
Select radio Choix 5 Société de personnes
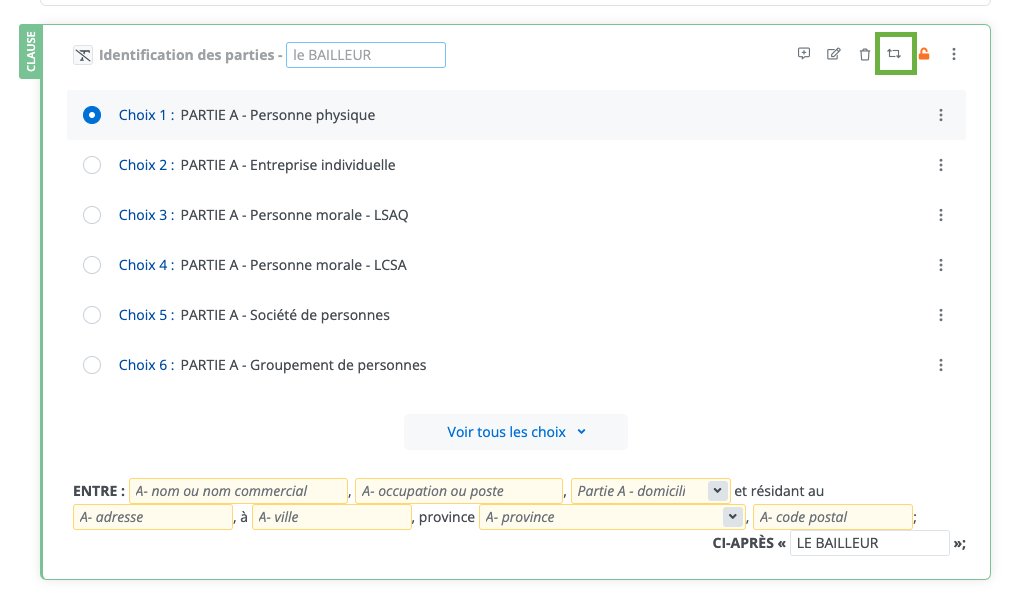[92, 315]
